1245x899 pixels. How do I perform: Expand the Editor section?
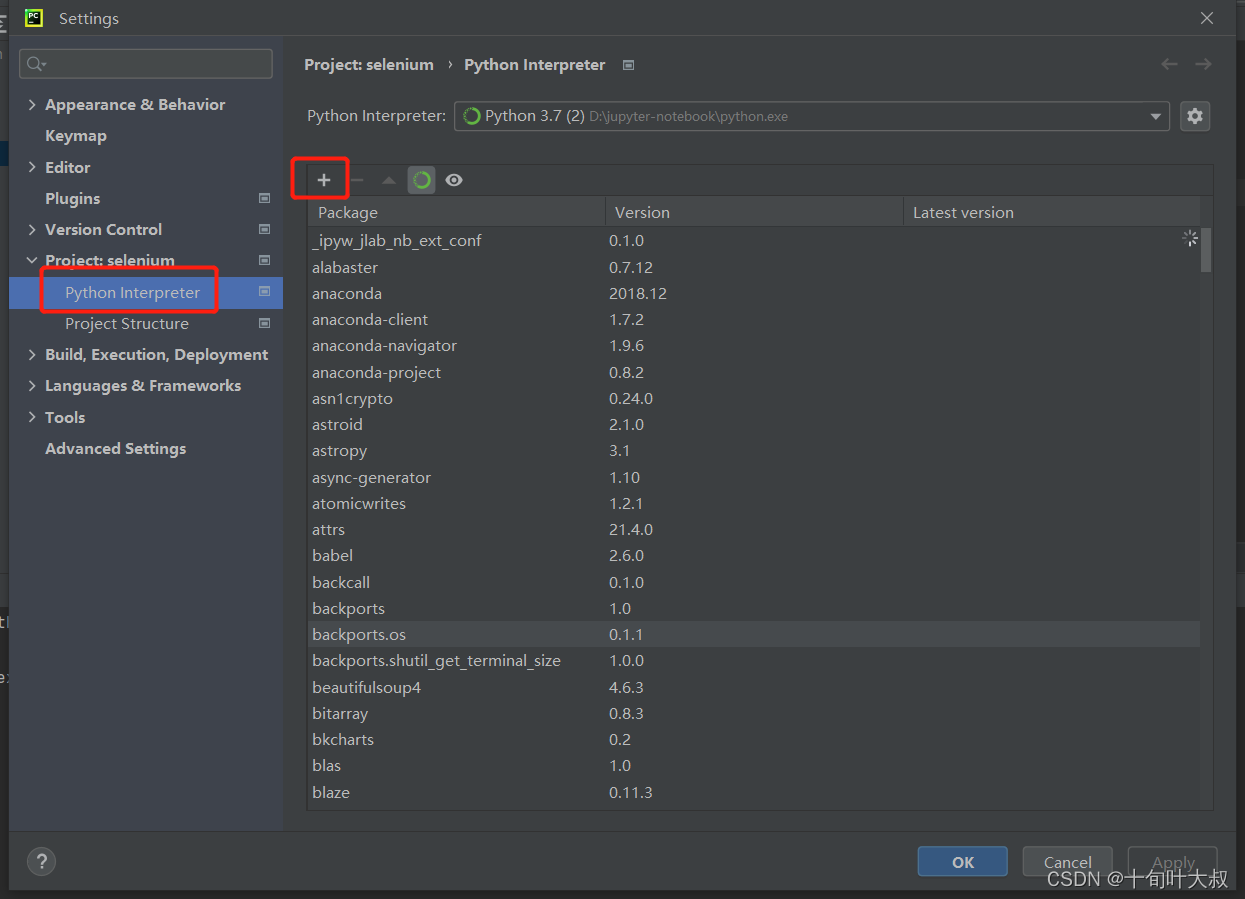coord(32,167)
